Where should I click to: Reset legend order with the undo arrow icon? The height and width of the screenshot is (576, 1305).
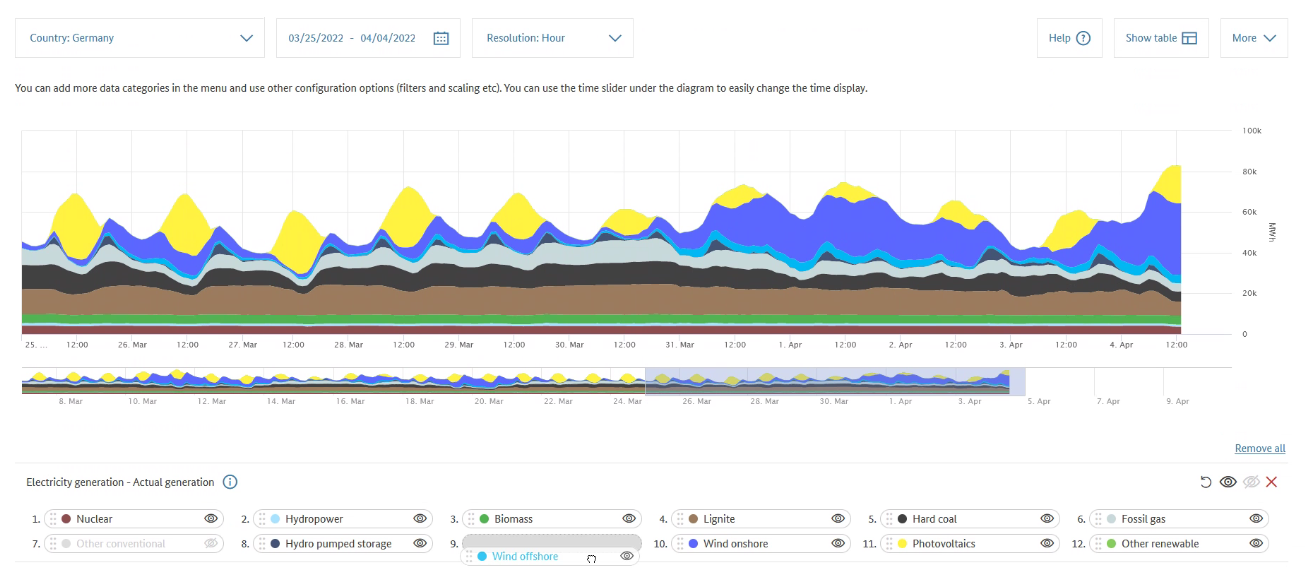point(1206,482)
